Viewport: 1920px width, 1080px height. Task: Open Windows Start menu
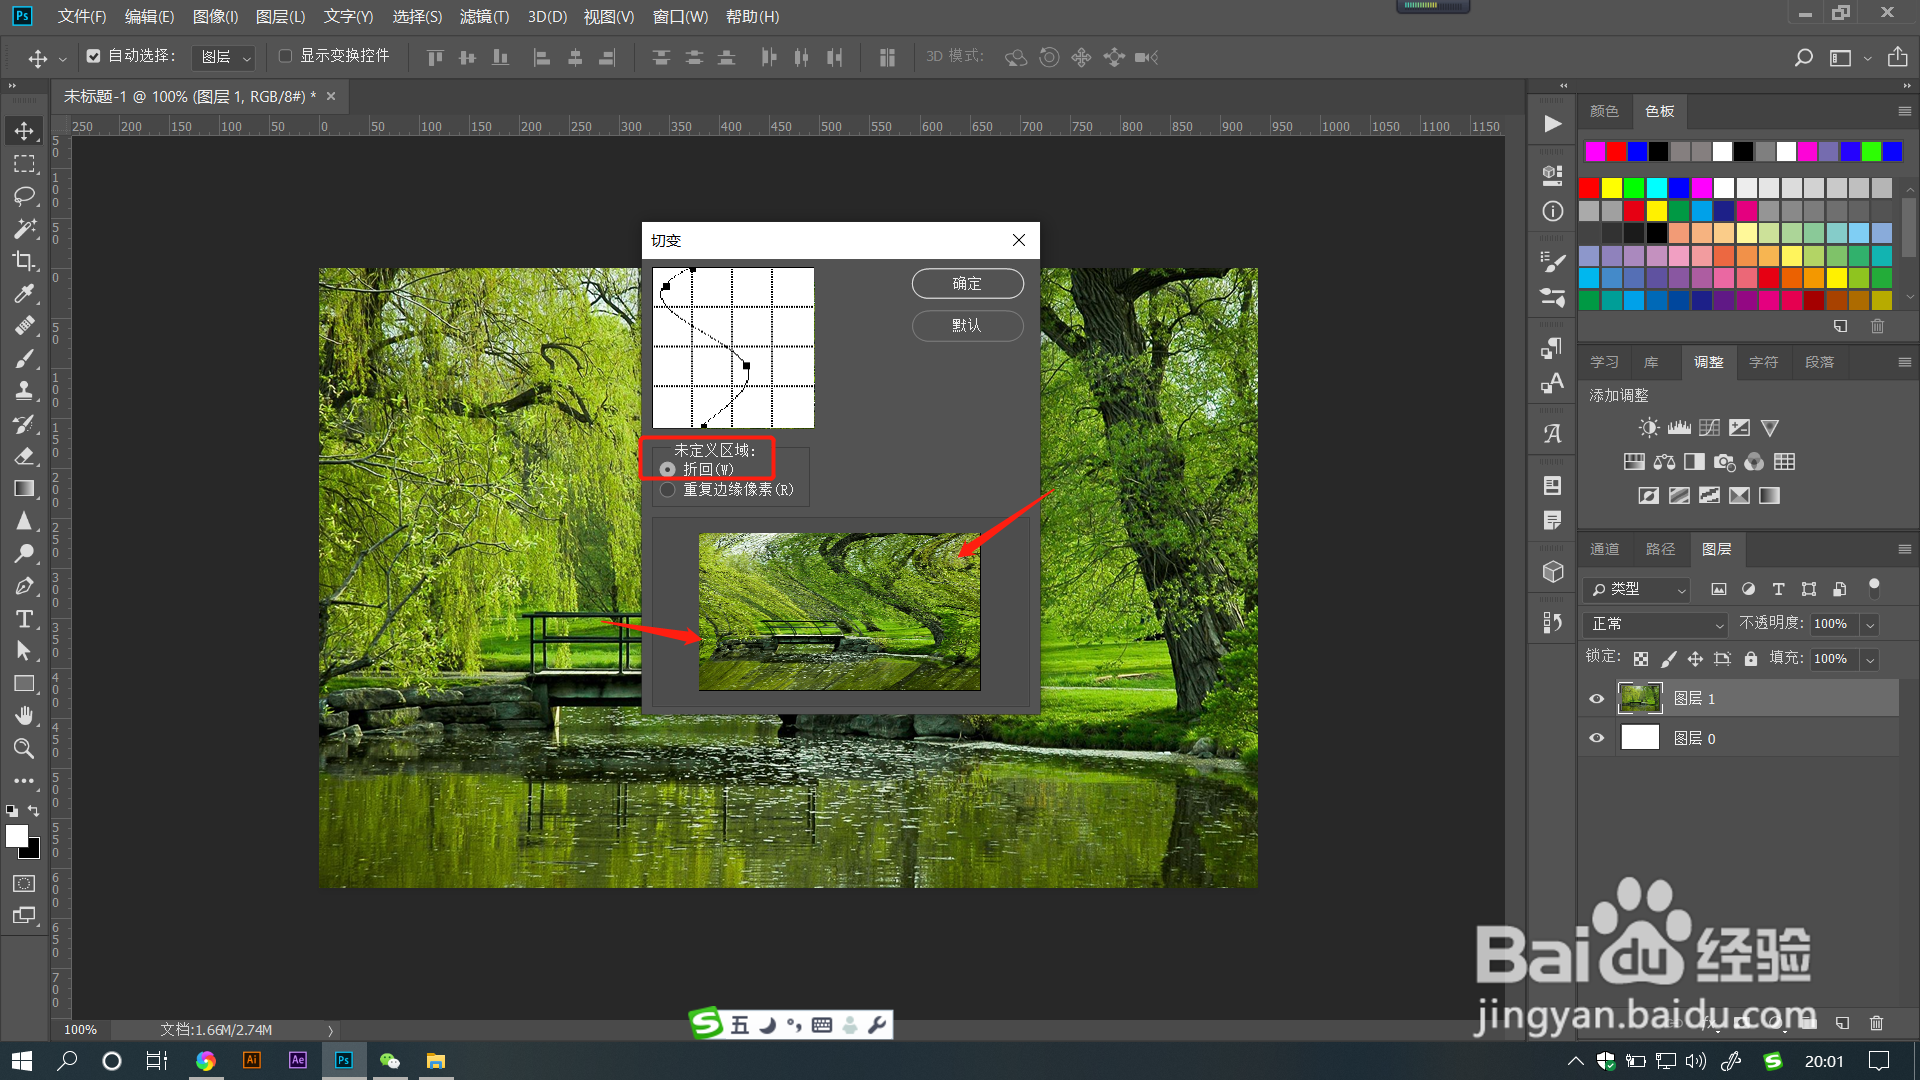pos(22,1060)
